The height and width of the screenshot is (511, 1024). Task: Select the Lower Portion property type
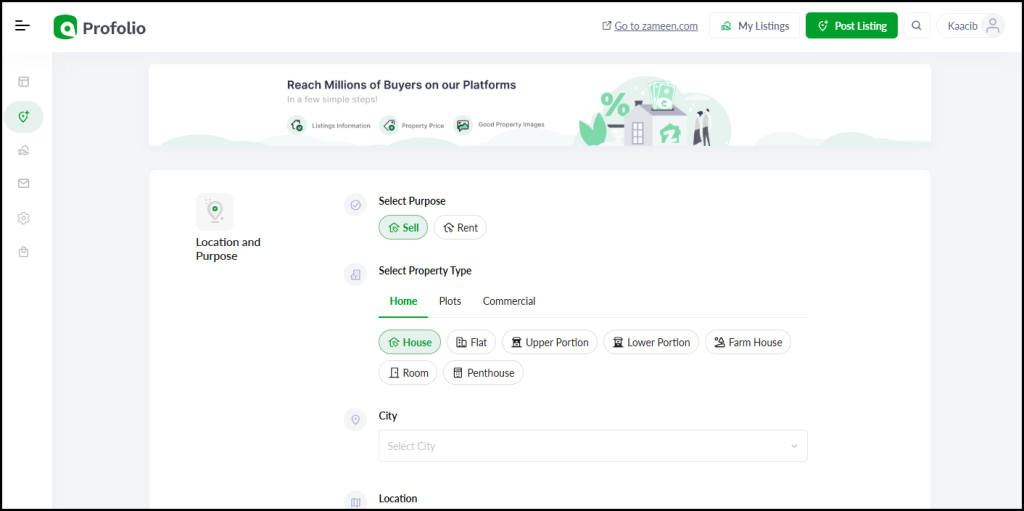[x=651, y=342]
